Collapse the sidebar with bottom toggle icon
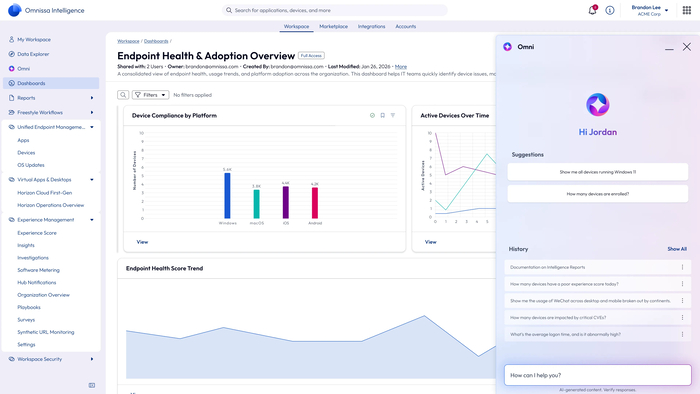The height and width of the screenshot is (394, 700). click(92, 385)
